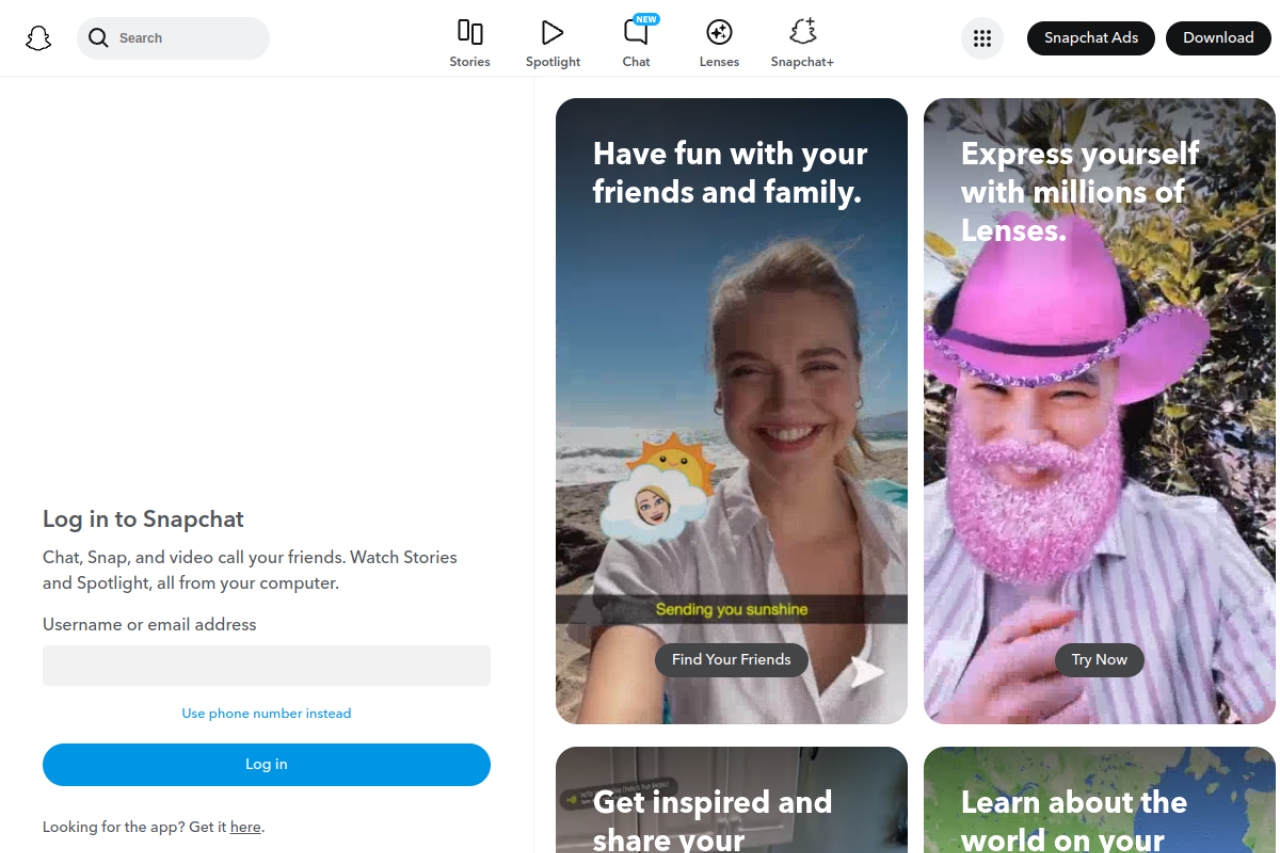
Task: Click the Download button
Action: pos(1218,38)
